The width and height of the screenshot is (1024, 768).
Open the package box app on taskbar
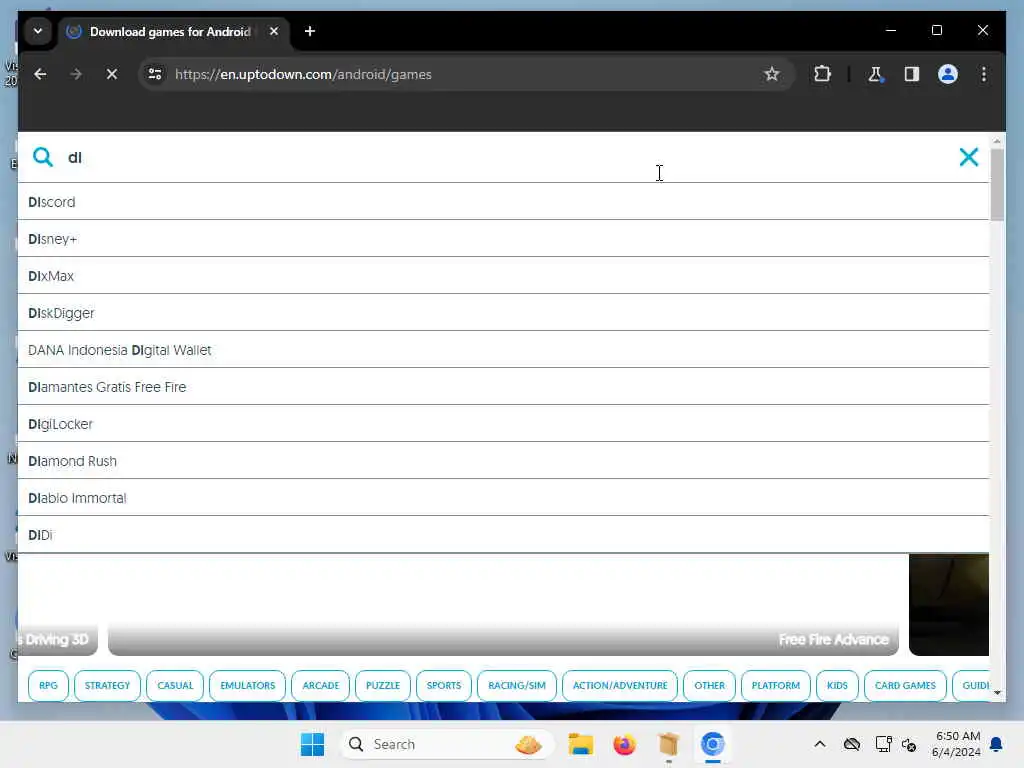pyautogui.click(x=668, y=744)
